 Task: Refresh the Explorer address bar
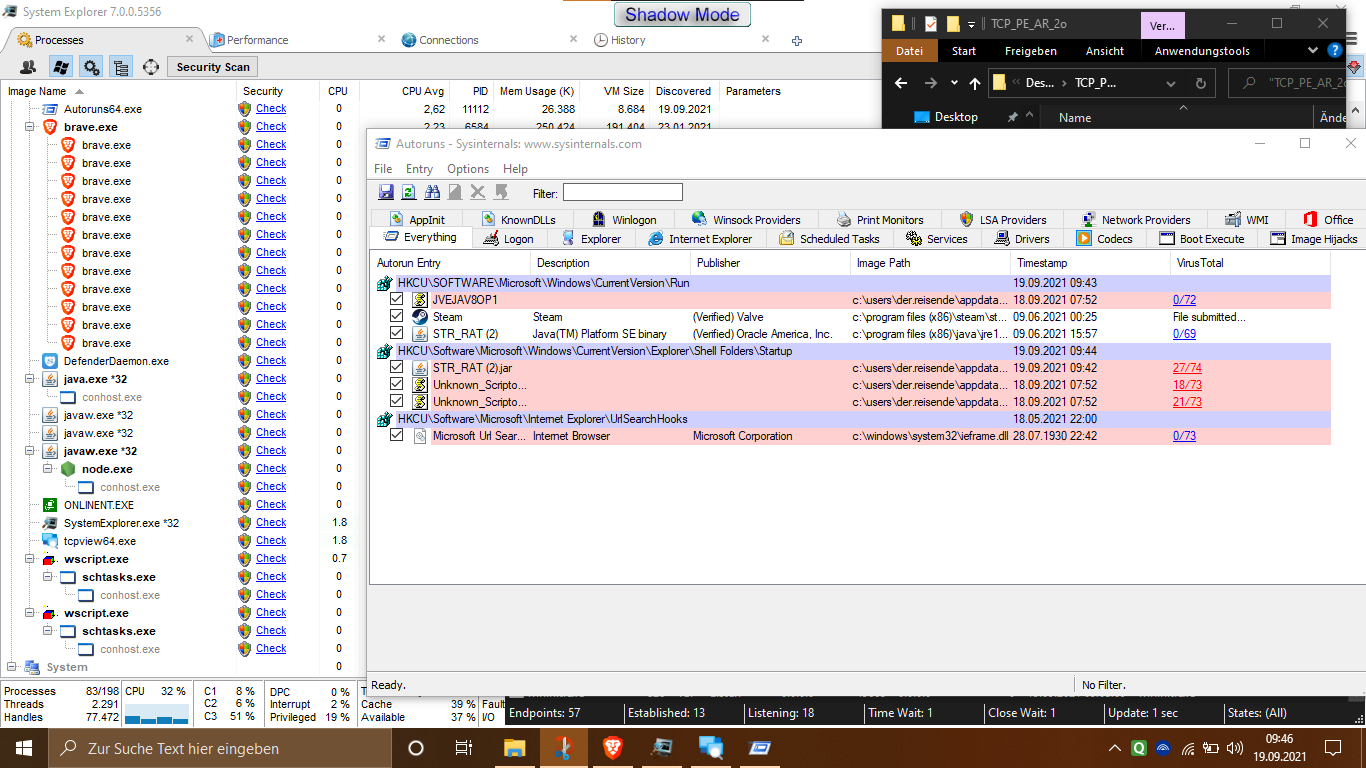pyautogui.click(x=1200, y=83)
